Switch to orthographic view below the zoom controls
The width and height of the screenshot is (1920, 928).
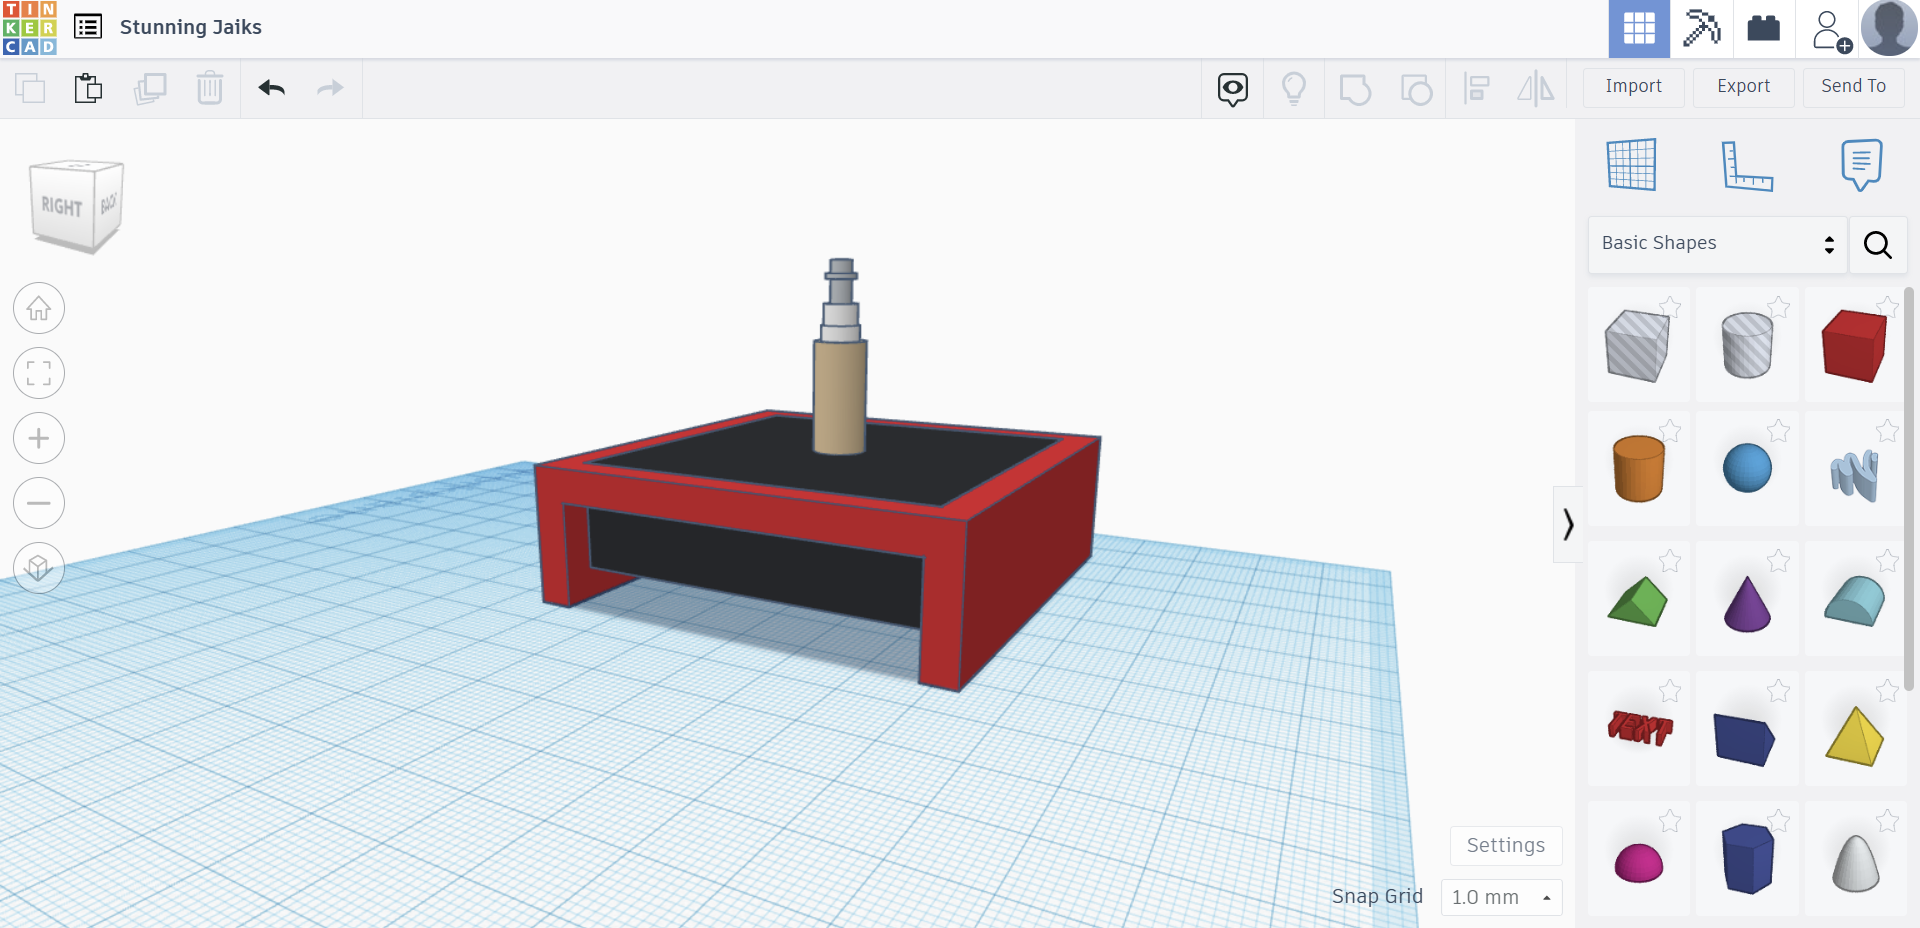pos(38,567)
